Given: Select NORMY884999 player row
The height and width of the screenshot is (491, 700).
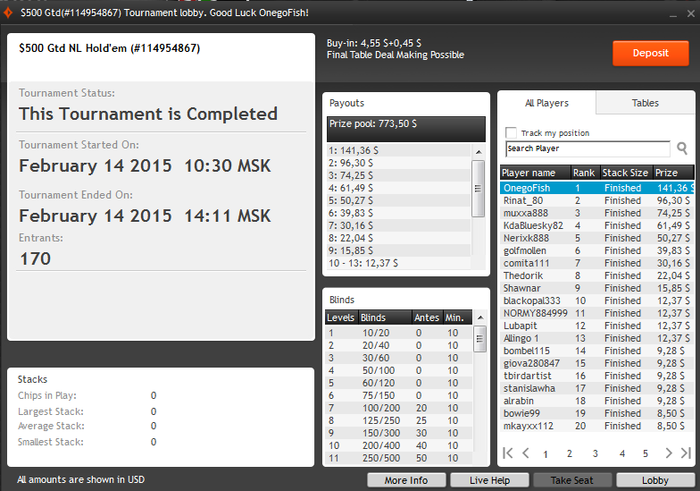Looking at the screenshot, I should tap(597, 313).
